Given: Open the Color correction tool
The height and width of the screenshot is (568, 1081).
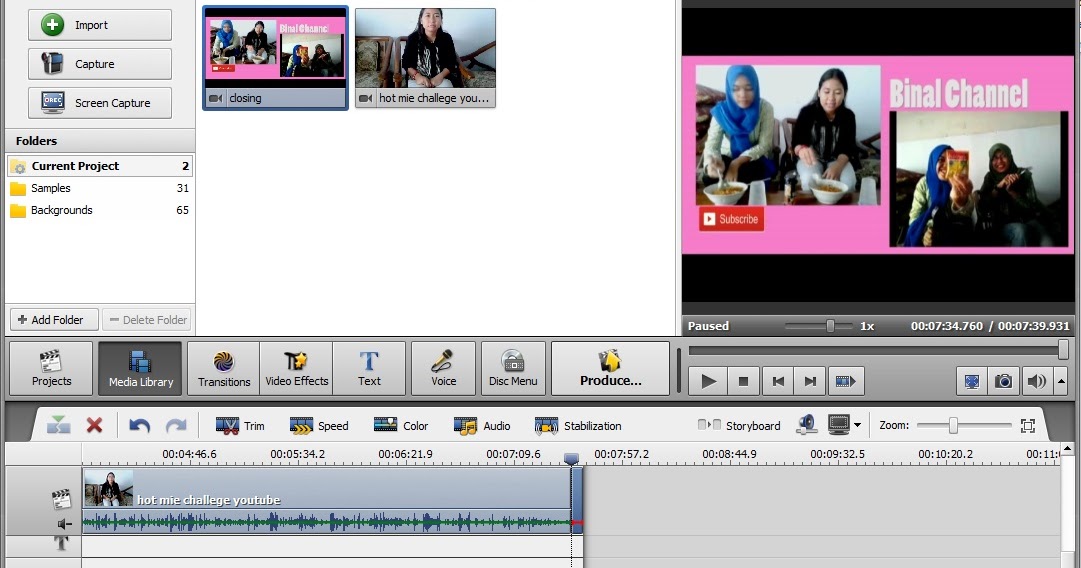Looking at the screenshot, I should coord(401,426).
